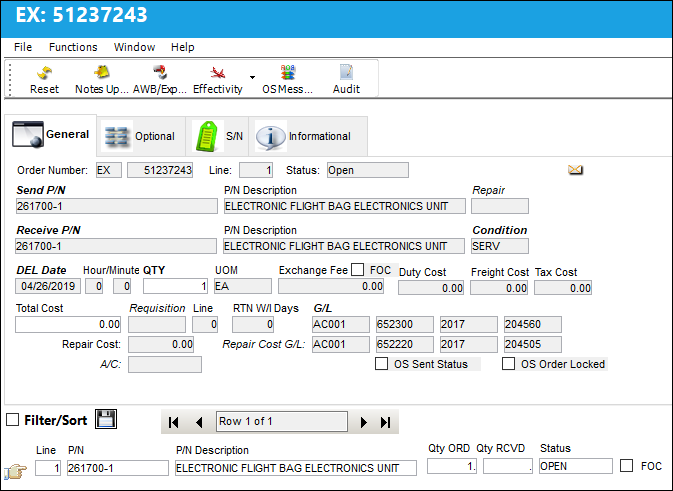This screenshot has width=673, height=491.
Task: Click the envelope mail icon
Action: click(575, 170)
